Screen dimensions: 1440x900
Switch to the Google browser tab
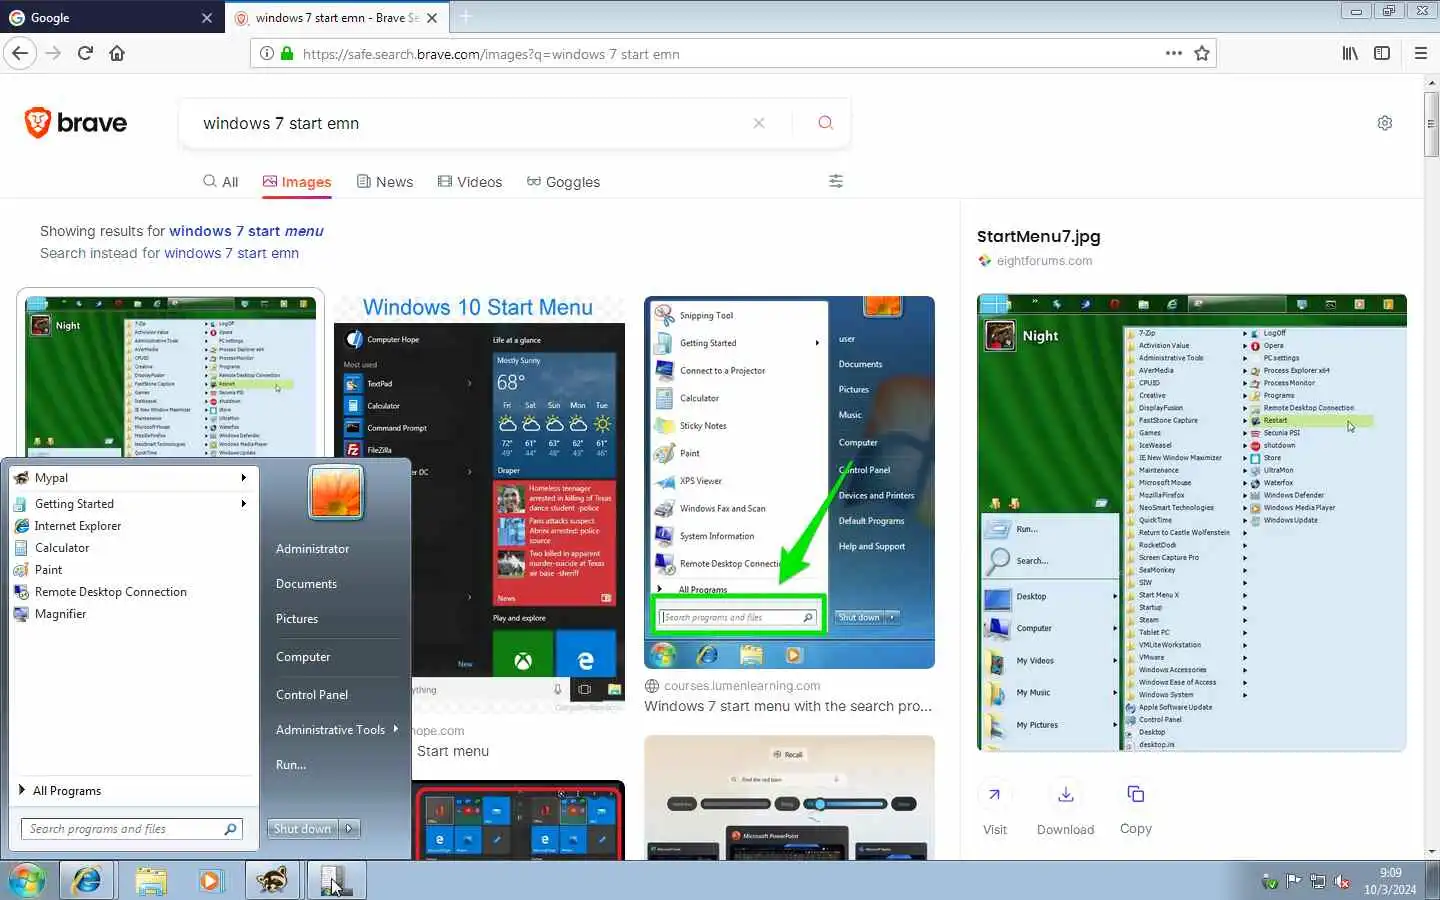tap(110, 17)
